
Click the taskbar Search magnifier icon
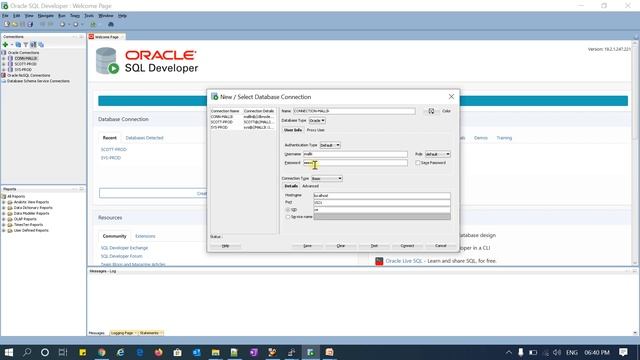pyautogui.click(x=27, y=352)
